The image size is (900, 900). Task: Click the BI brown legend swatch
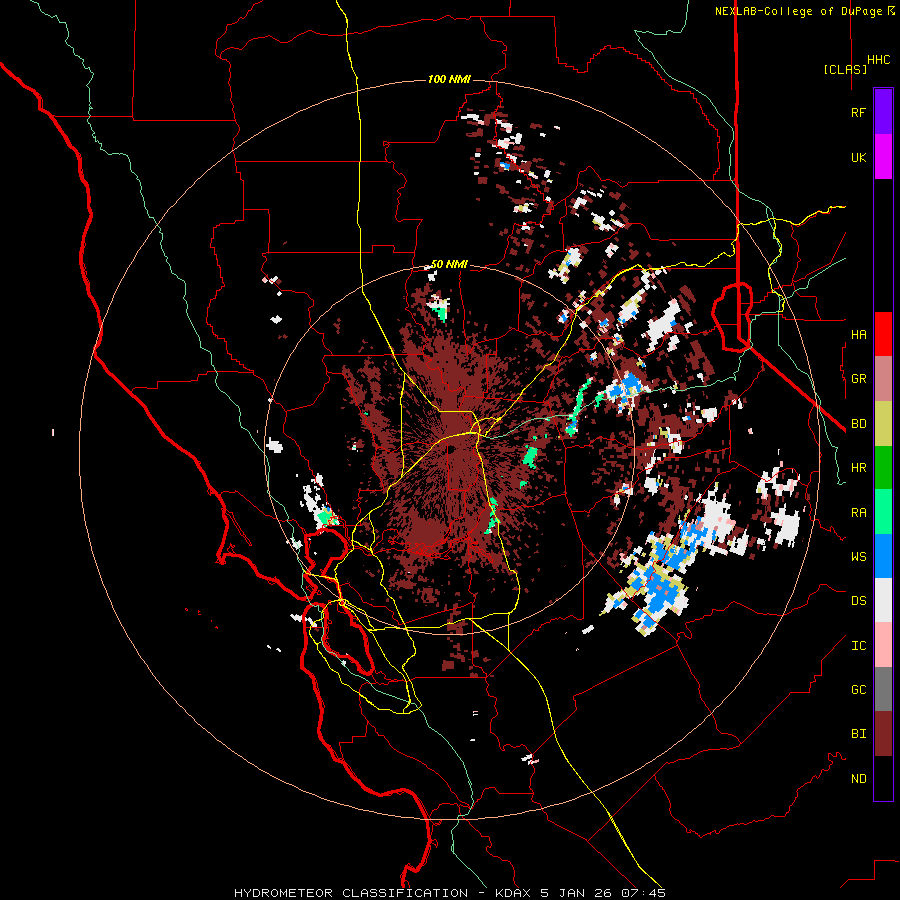tap(883, 734)
